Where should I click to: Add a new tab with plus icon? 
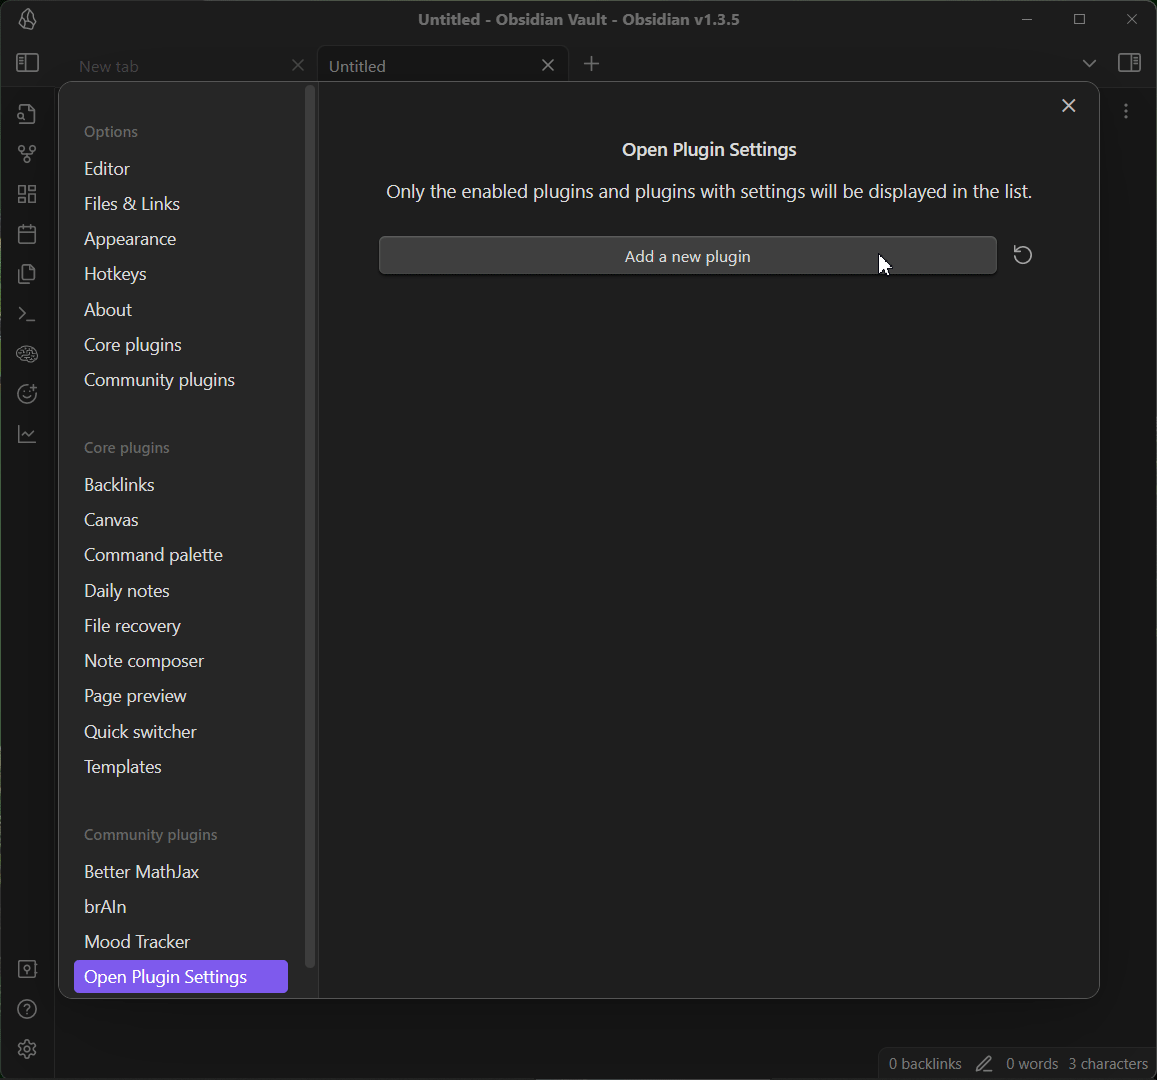pos(591,64)
